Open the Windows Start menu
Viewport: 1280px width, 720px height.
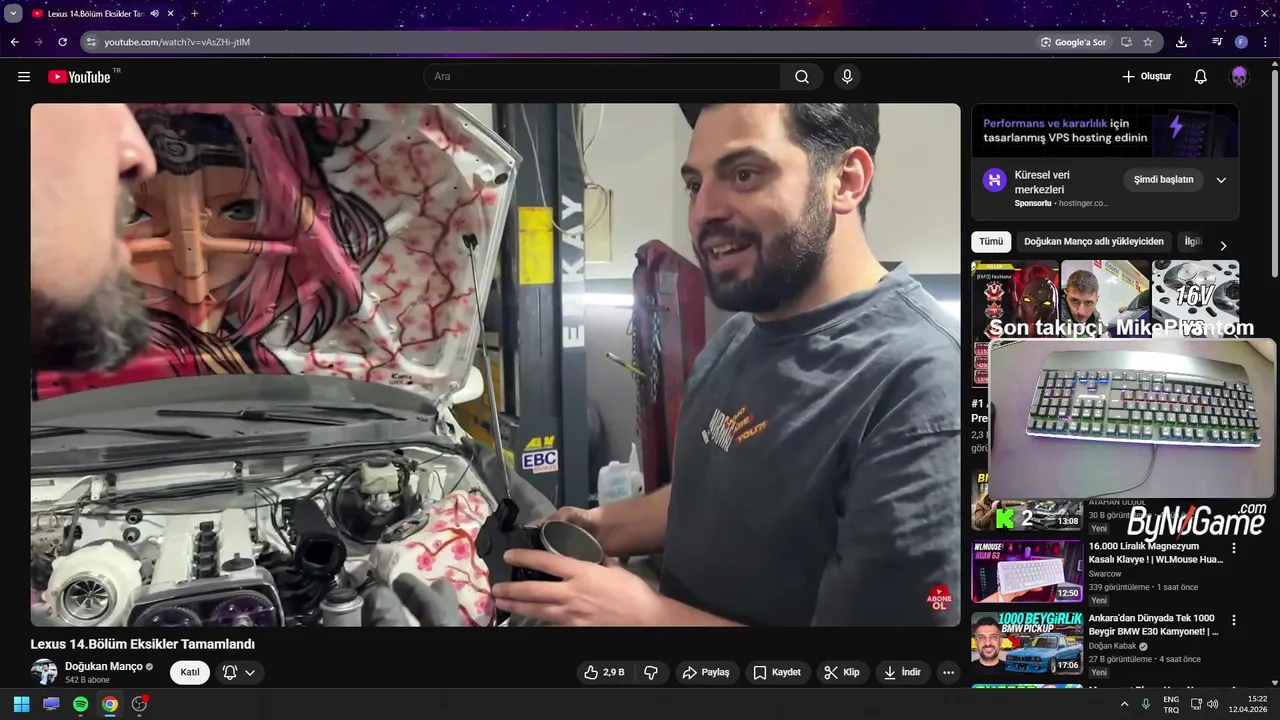coord(22,704)
